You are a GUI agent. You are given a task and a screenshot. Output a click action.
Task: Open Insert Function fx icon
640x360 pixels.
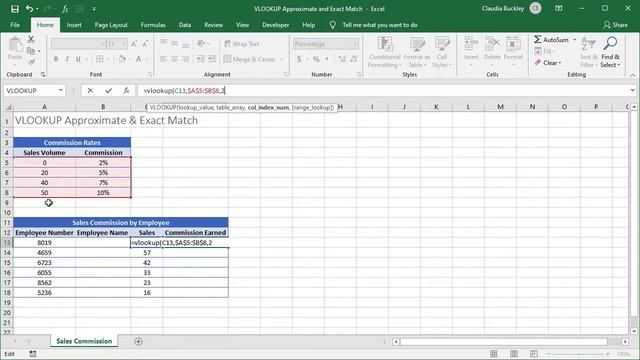(x=126, y=91)
